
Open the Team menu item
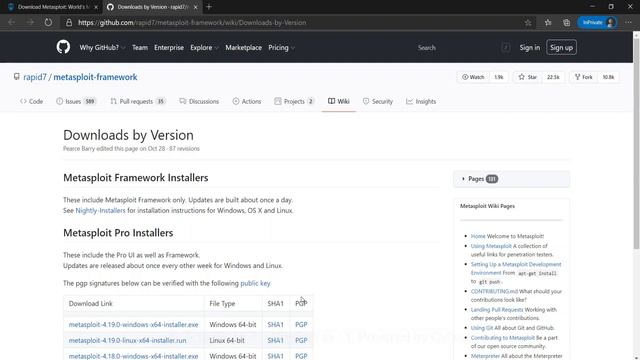[140, 47]
